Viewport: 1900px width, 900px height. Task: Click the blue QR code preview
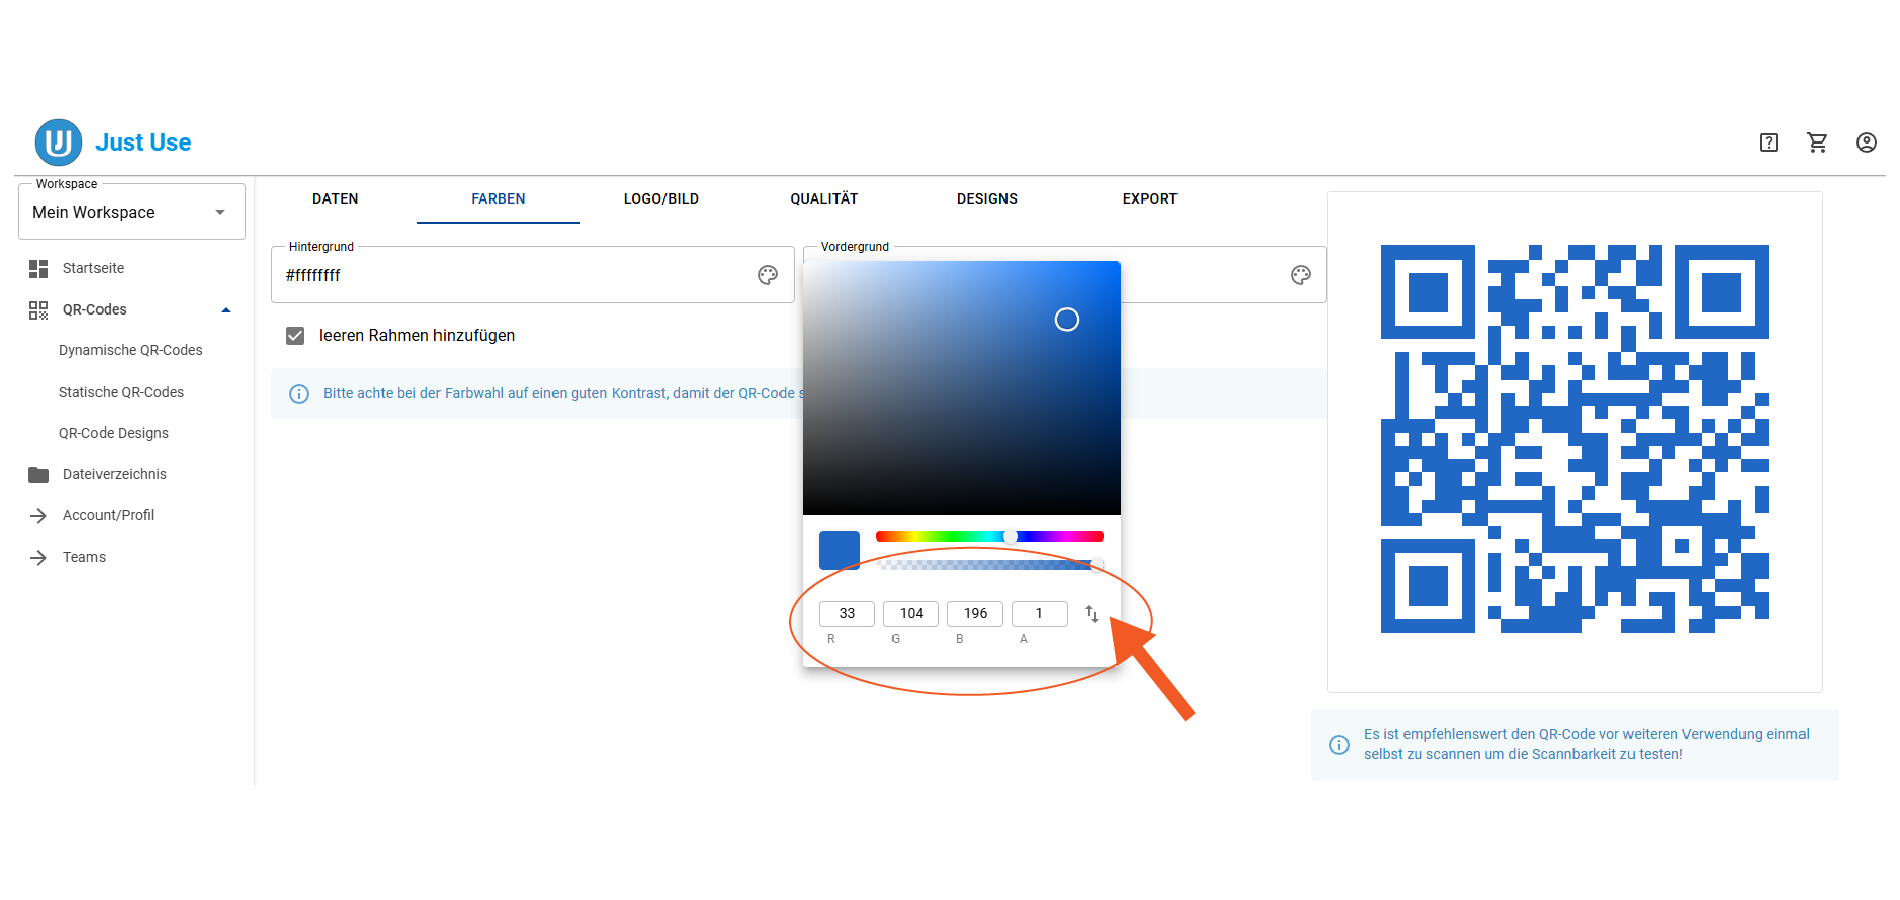(x=1575, y=439)
